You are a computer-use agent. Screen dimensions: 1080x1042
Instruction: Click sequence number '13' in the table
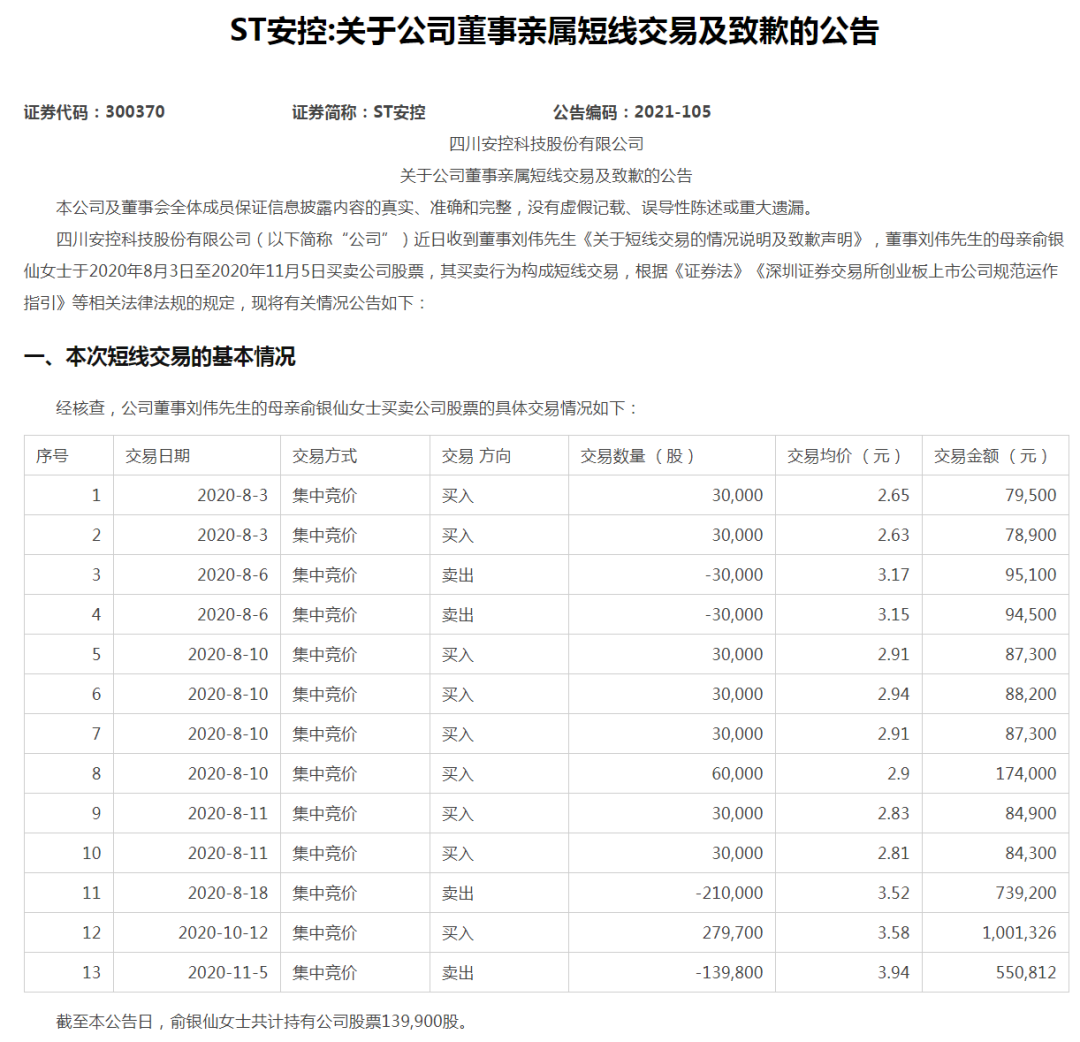point(92,973)
